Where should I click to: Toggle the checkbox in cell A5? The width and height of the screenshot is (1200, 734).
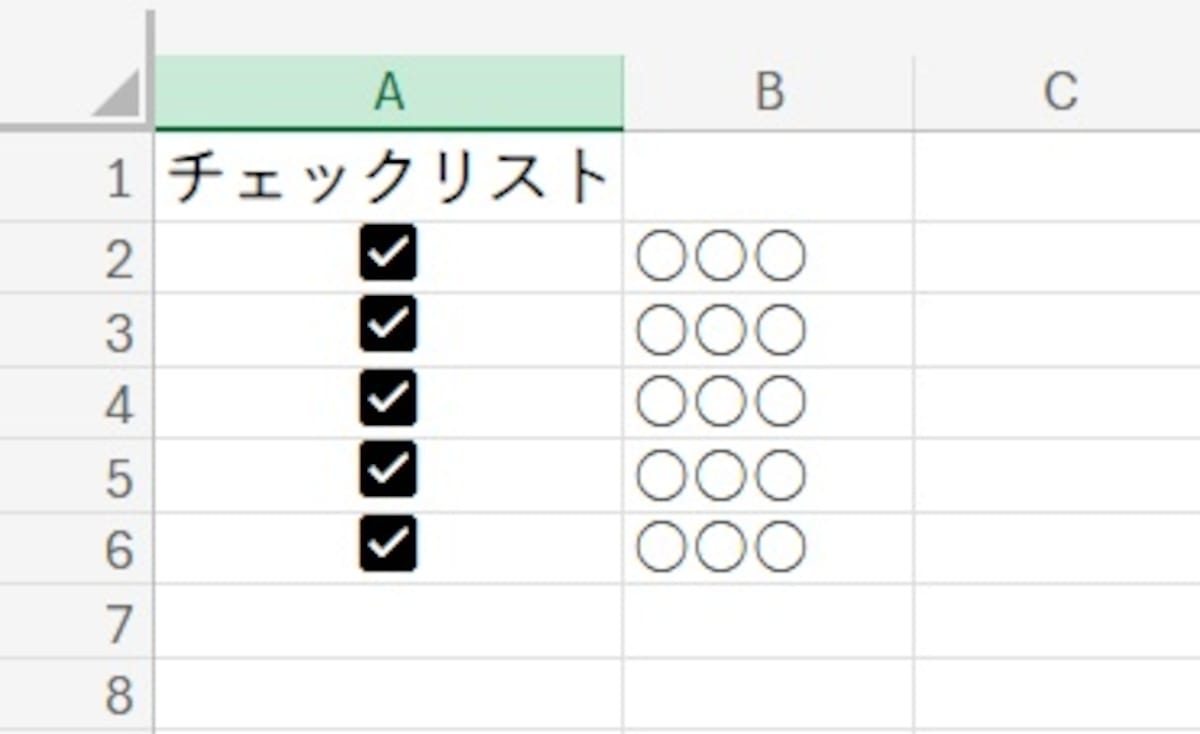pyautogui.click(x=387, y=468)
